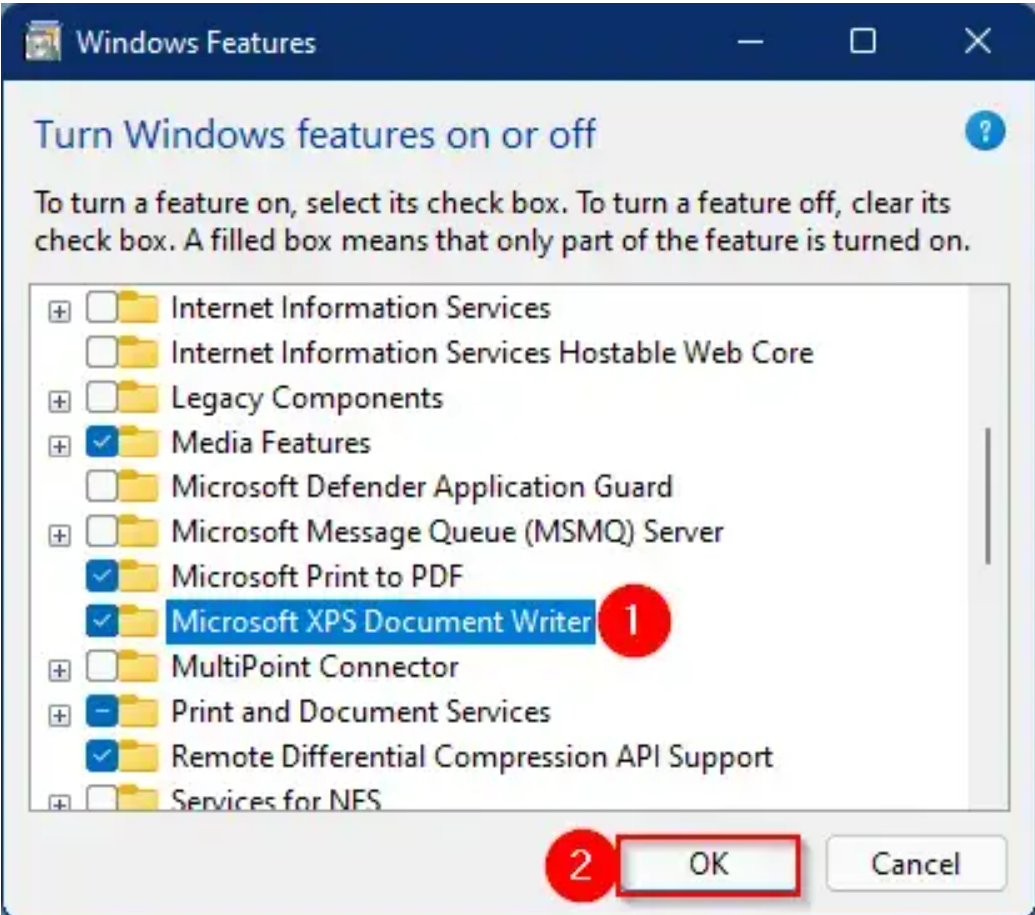
Task: Clear the Microsoft XPS Document Writer checkbox
Action: pos(102,621)
